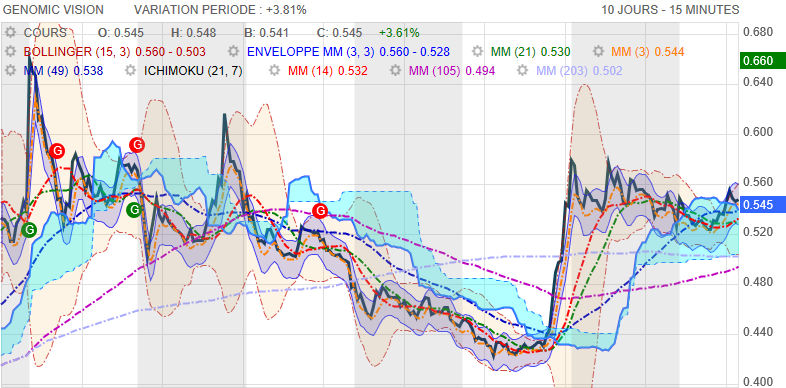Open settings gear for MM (3)
Image resolution: width=786 pixels, height=388 pixels.
pos(598,52)
